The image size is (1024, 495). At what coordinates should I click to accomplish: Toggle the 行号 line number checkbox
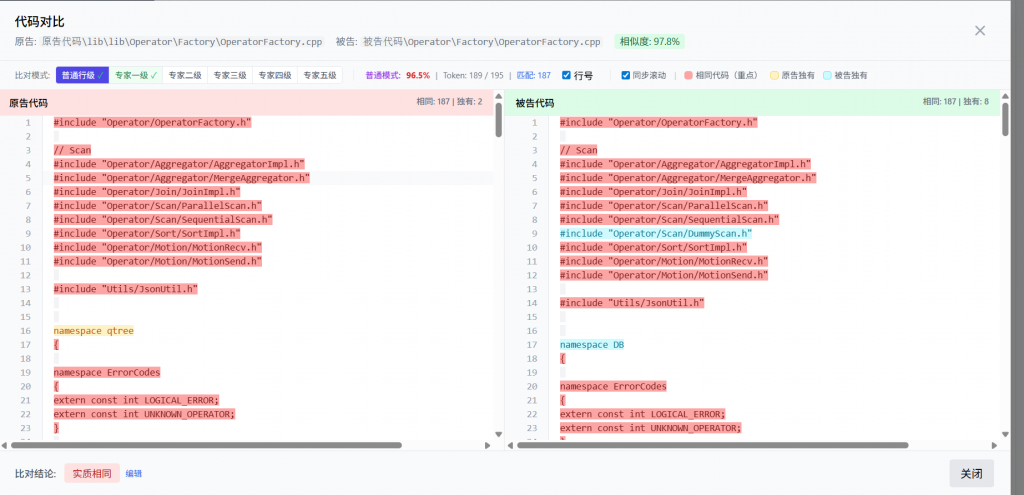pos(567,75)
